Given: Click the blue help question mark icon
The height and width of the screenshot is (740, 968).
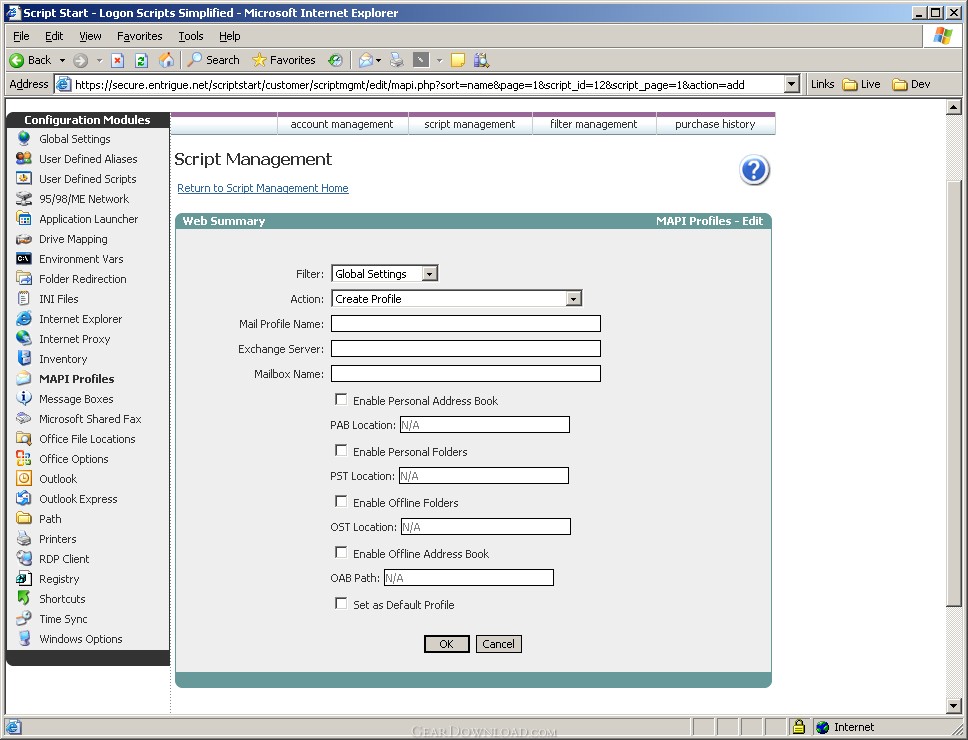Looking at the screenshot, I should pos(754,170).
